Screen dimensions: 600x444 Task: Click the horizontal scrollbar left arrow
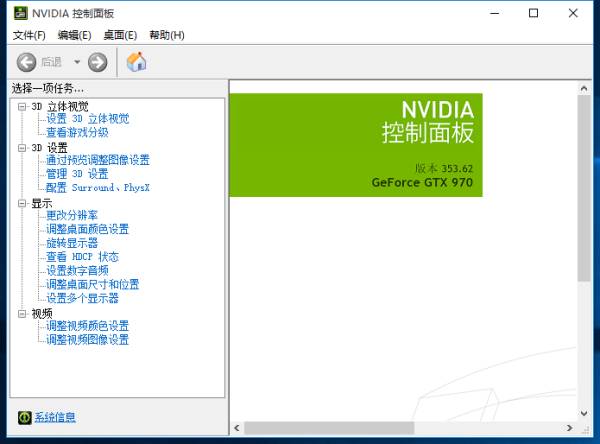237,428
